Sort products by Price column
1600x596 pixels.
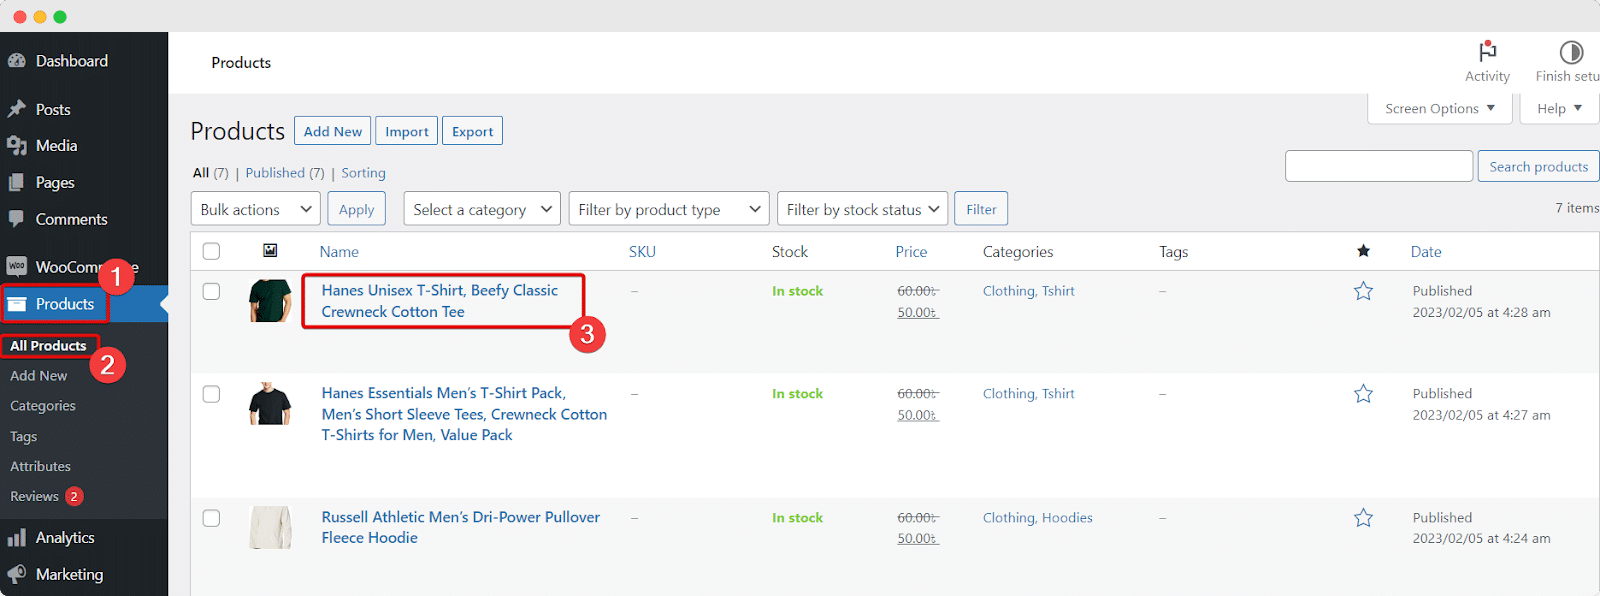coord(911,252)
